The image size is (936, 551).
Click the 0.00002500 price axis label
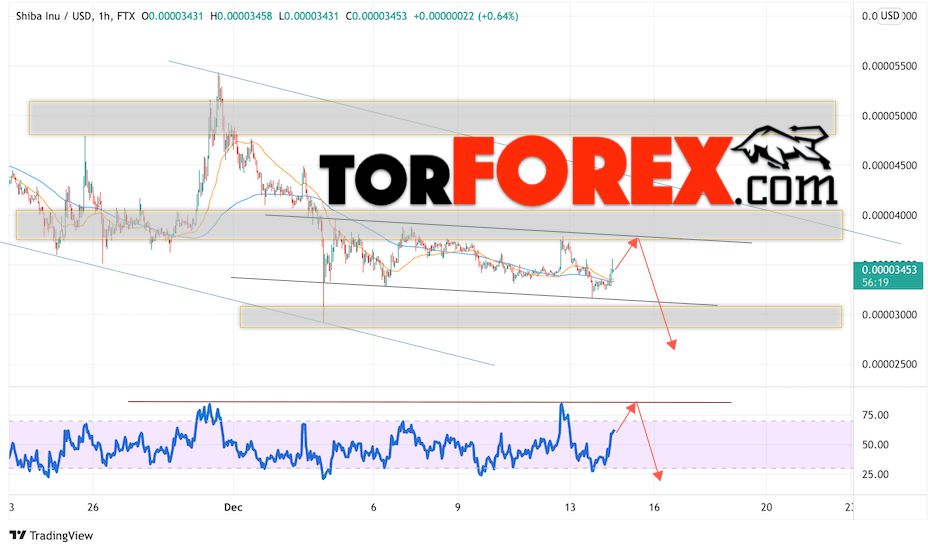pyautogui.click(x=889, y=364)
